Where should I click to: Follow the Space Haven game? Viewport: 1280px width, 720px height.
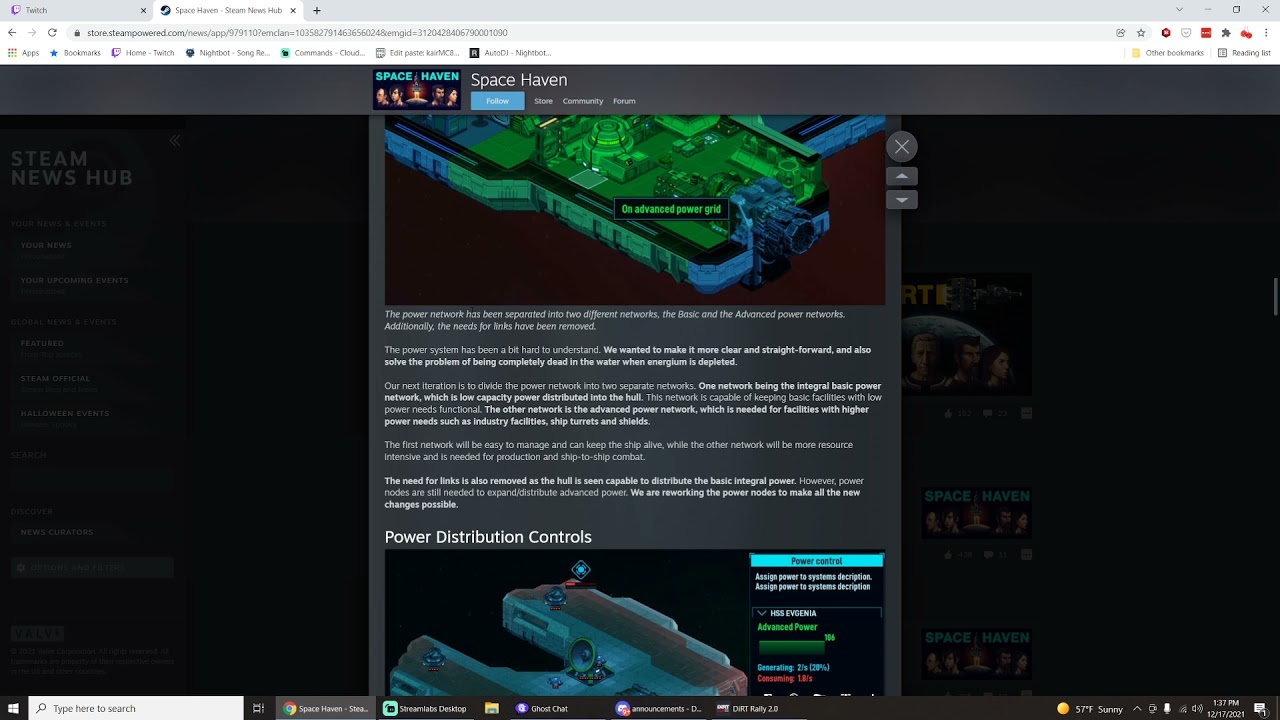[497, 101]
